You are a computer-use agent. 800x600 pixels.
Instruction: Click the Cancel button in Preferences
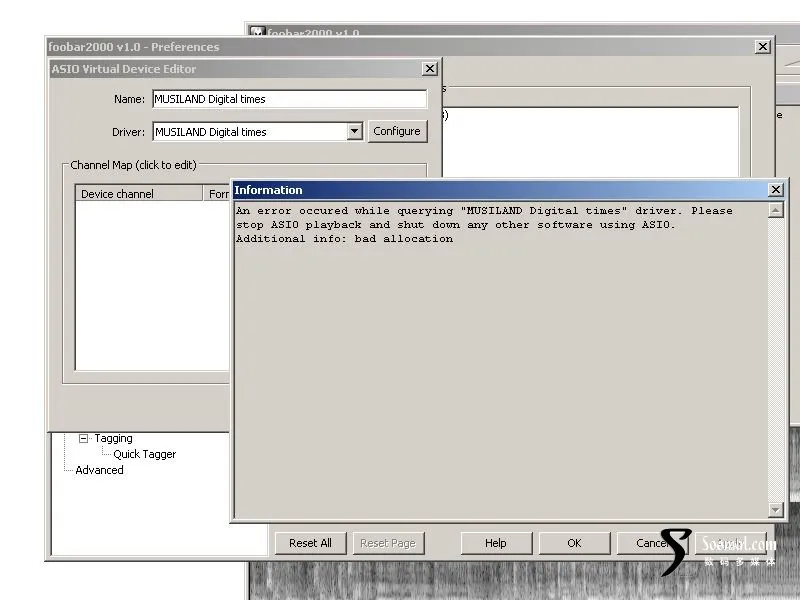click(652, 543)
